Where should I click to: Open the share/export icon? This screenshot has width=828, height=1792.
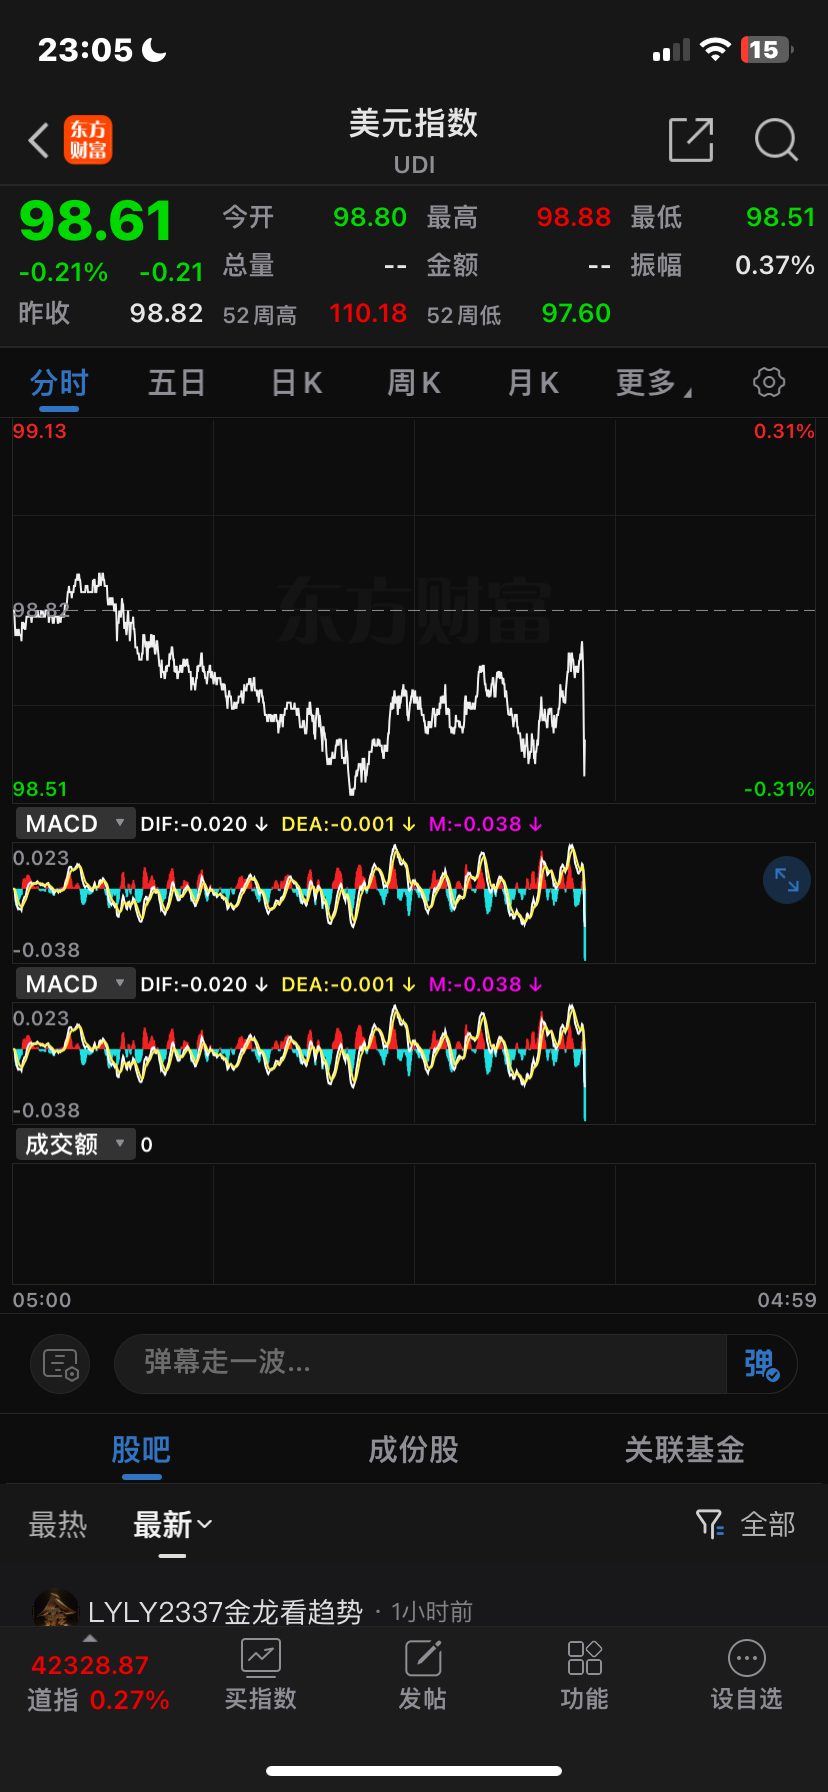pos(691,139)
